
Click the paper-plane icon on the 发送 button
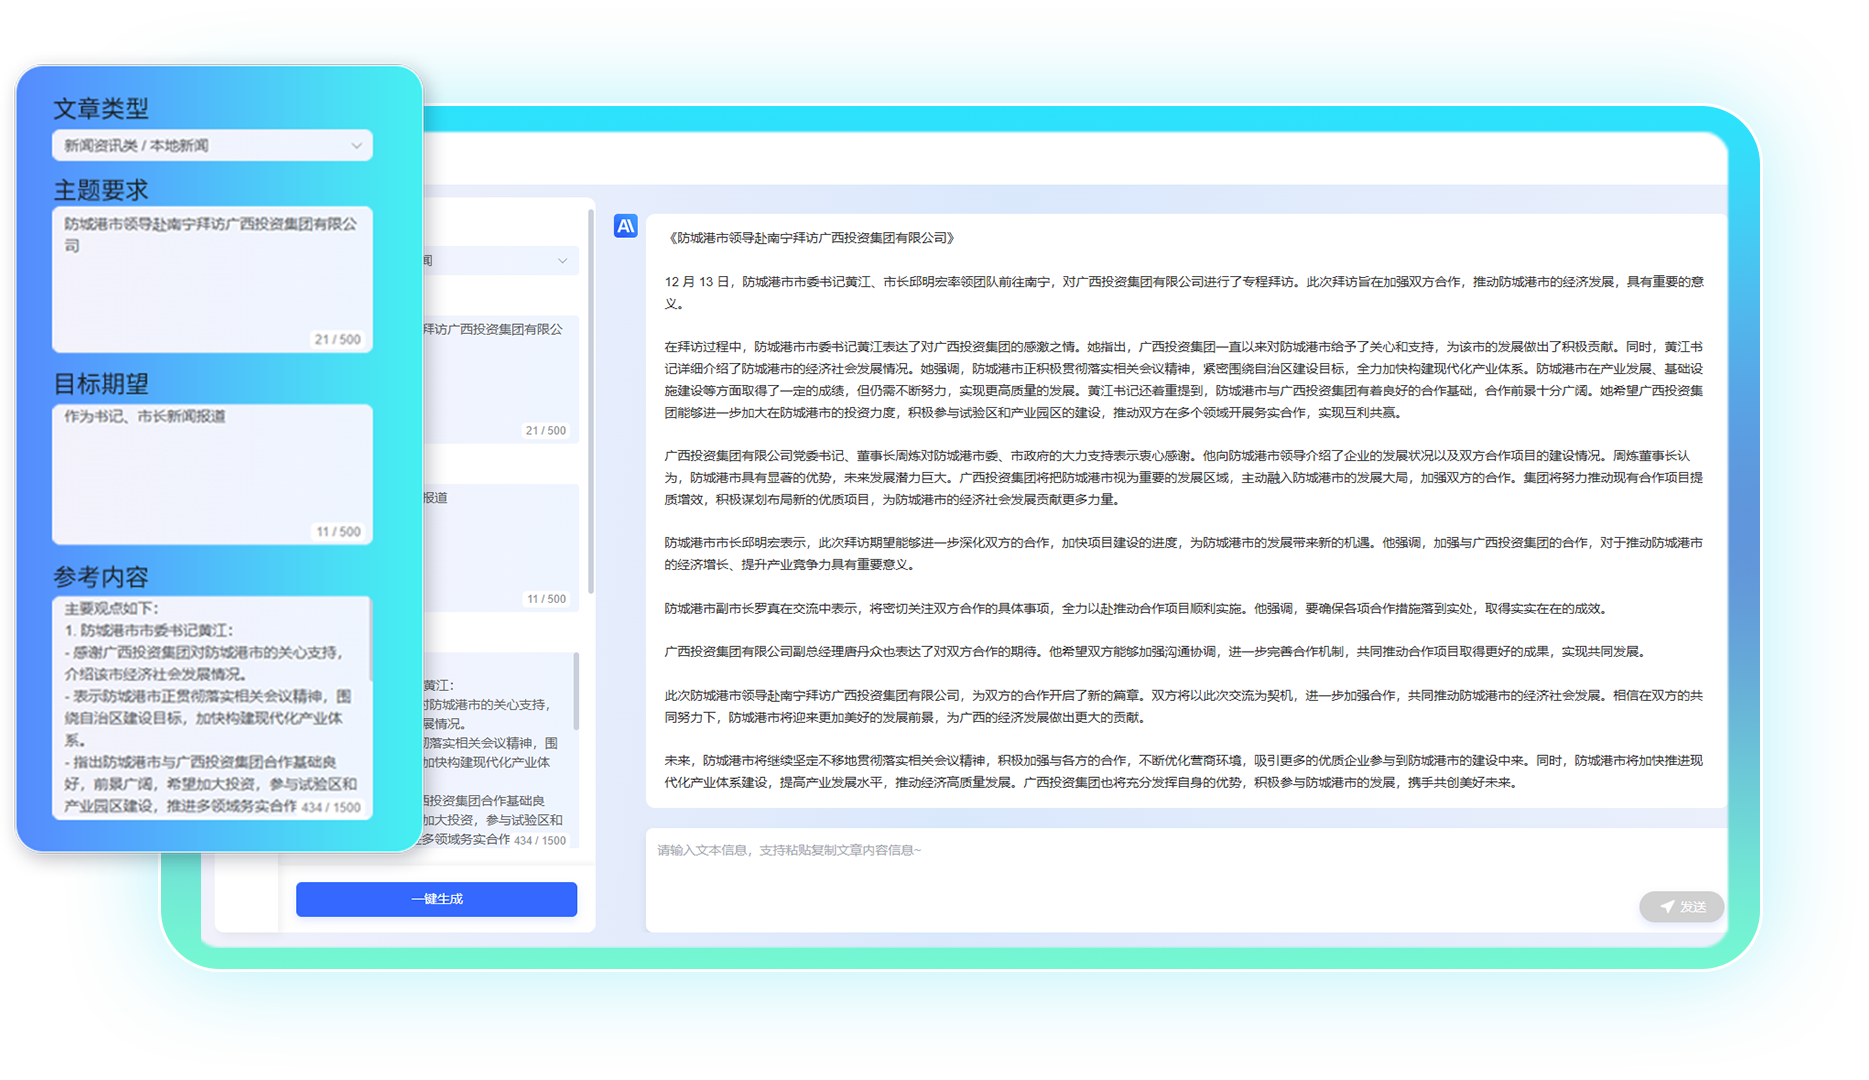1667,907
